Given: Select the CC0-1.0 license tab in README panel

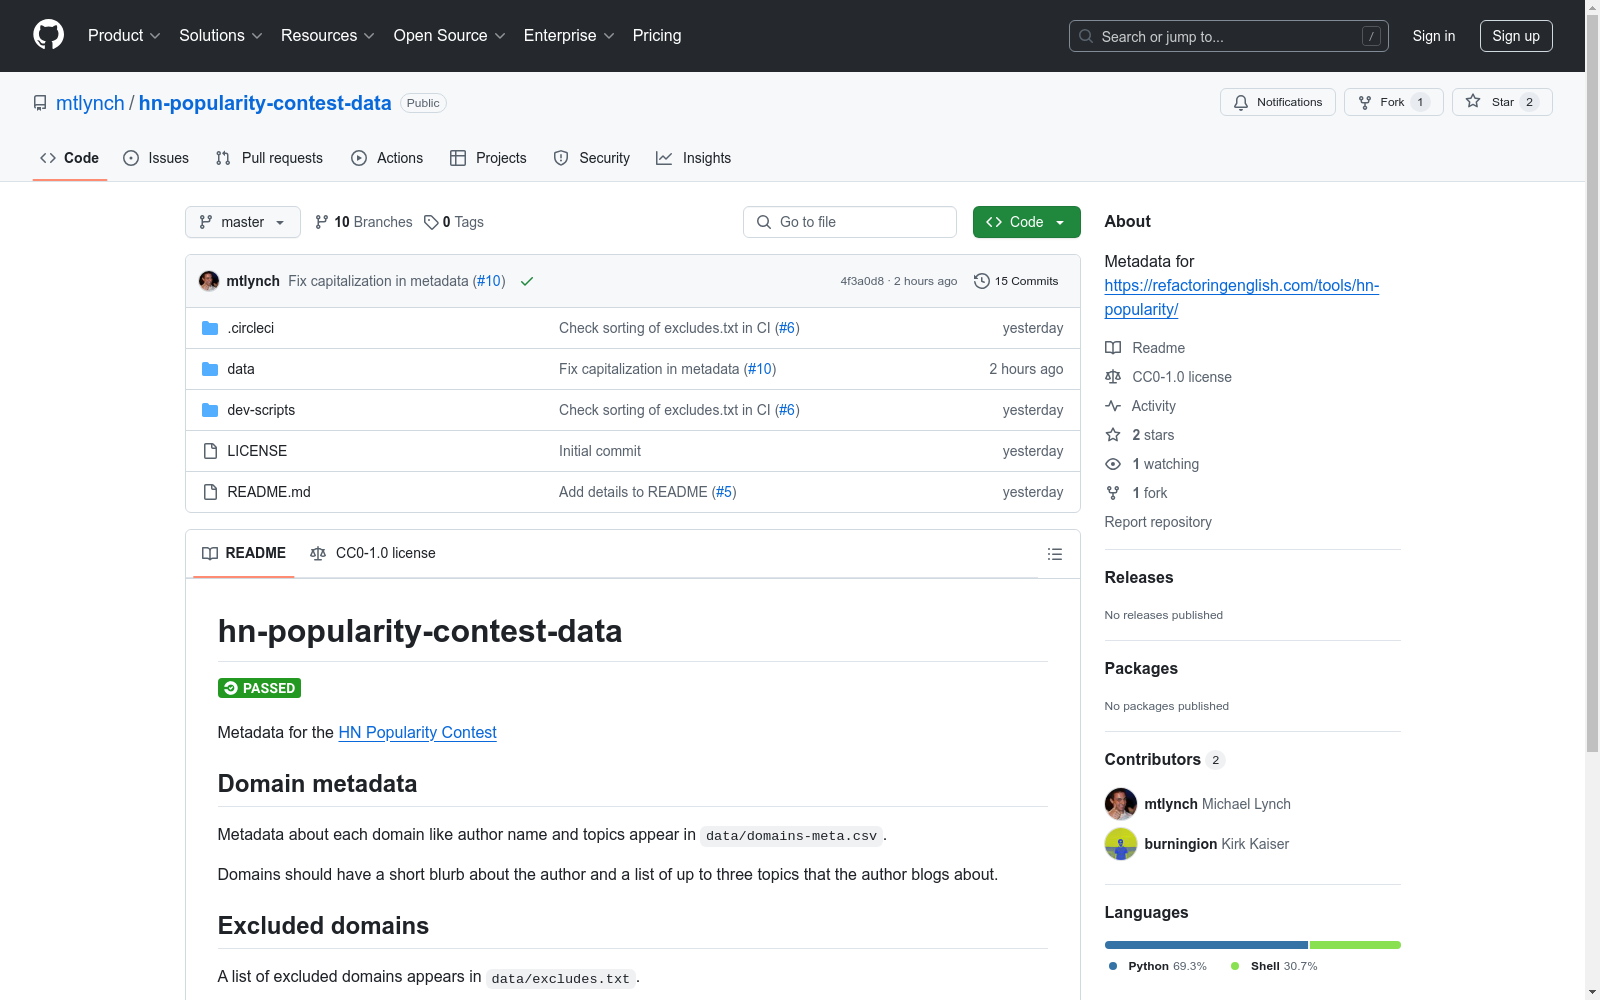Looking at the screenshot, I should (373, 553).
